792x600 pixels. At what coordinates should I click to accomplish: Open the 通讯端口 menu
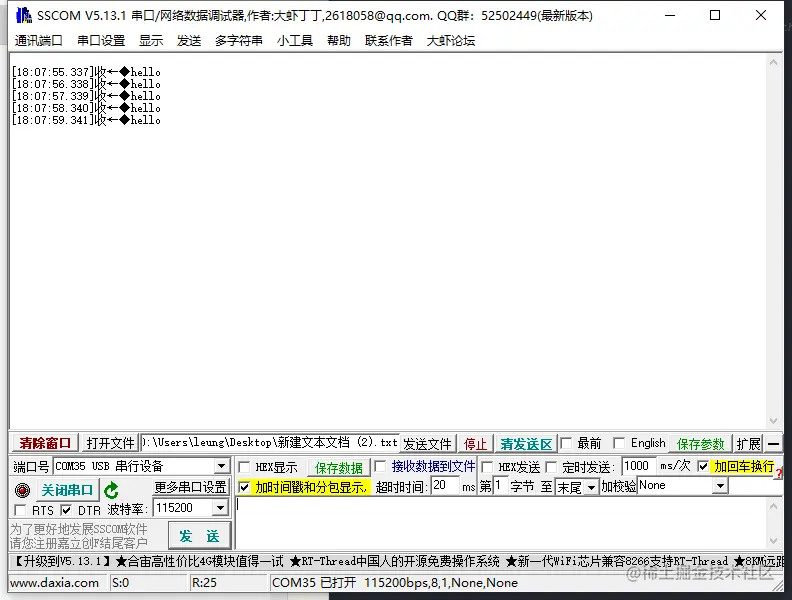coord(38,40)
